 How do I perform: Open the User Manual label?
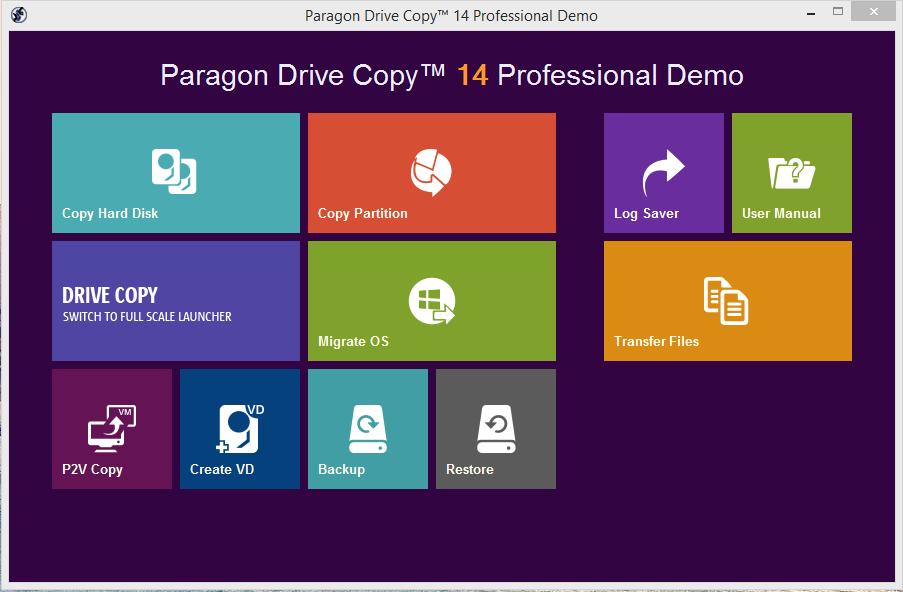click(x=781, y=214)
